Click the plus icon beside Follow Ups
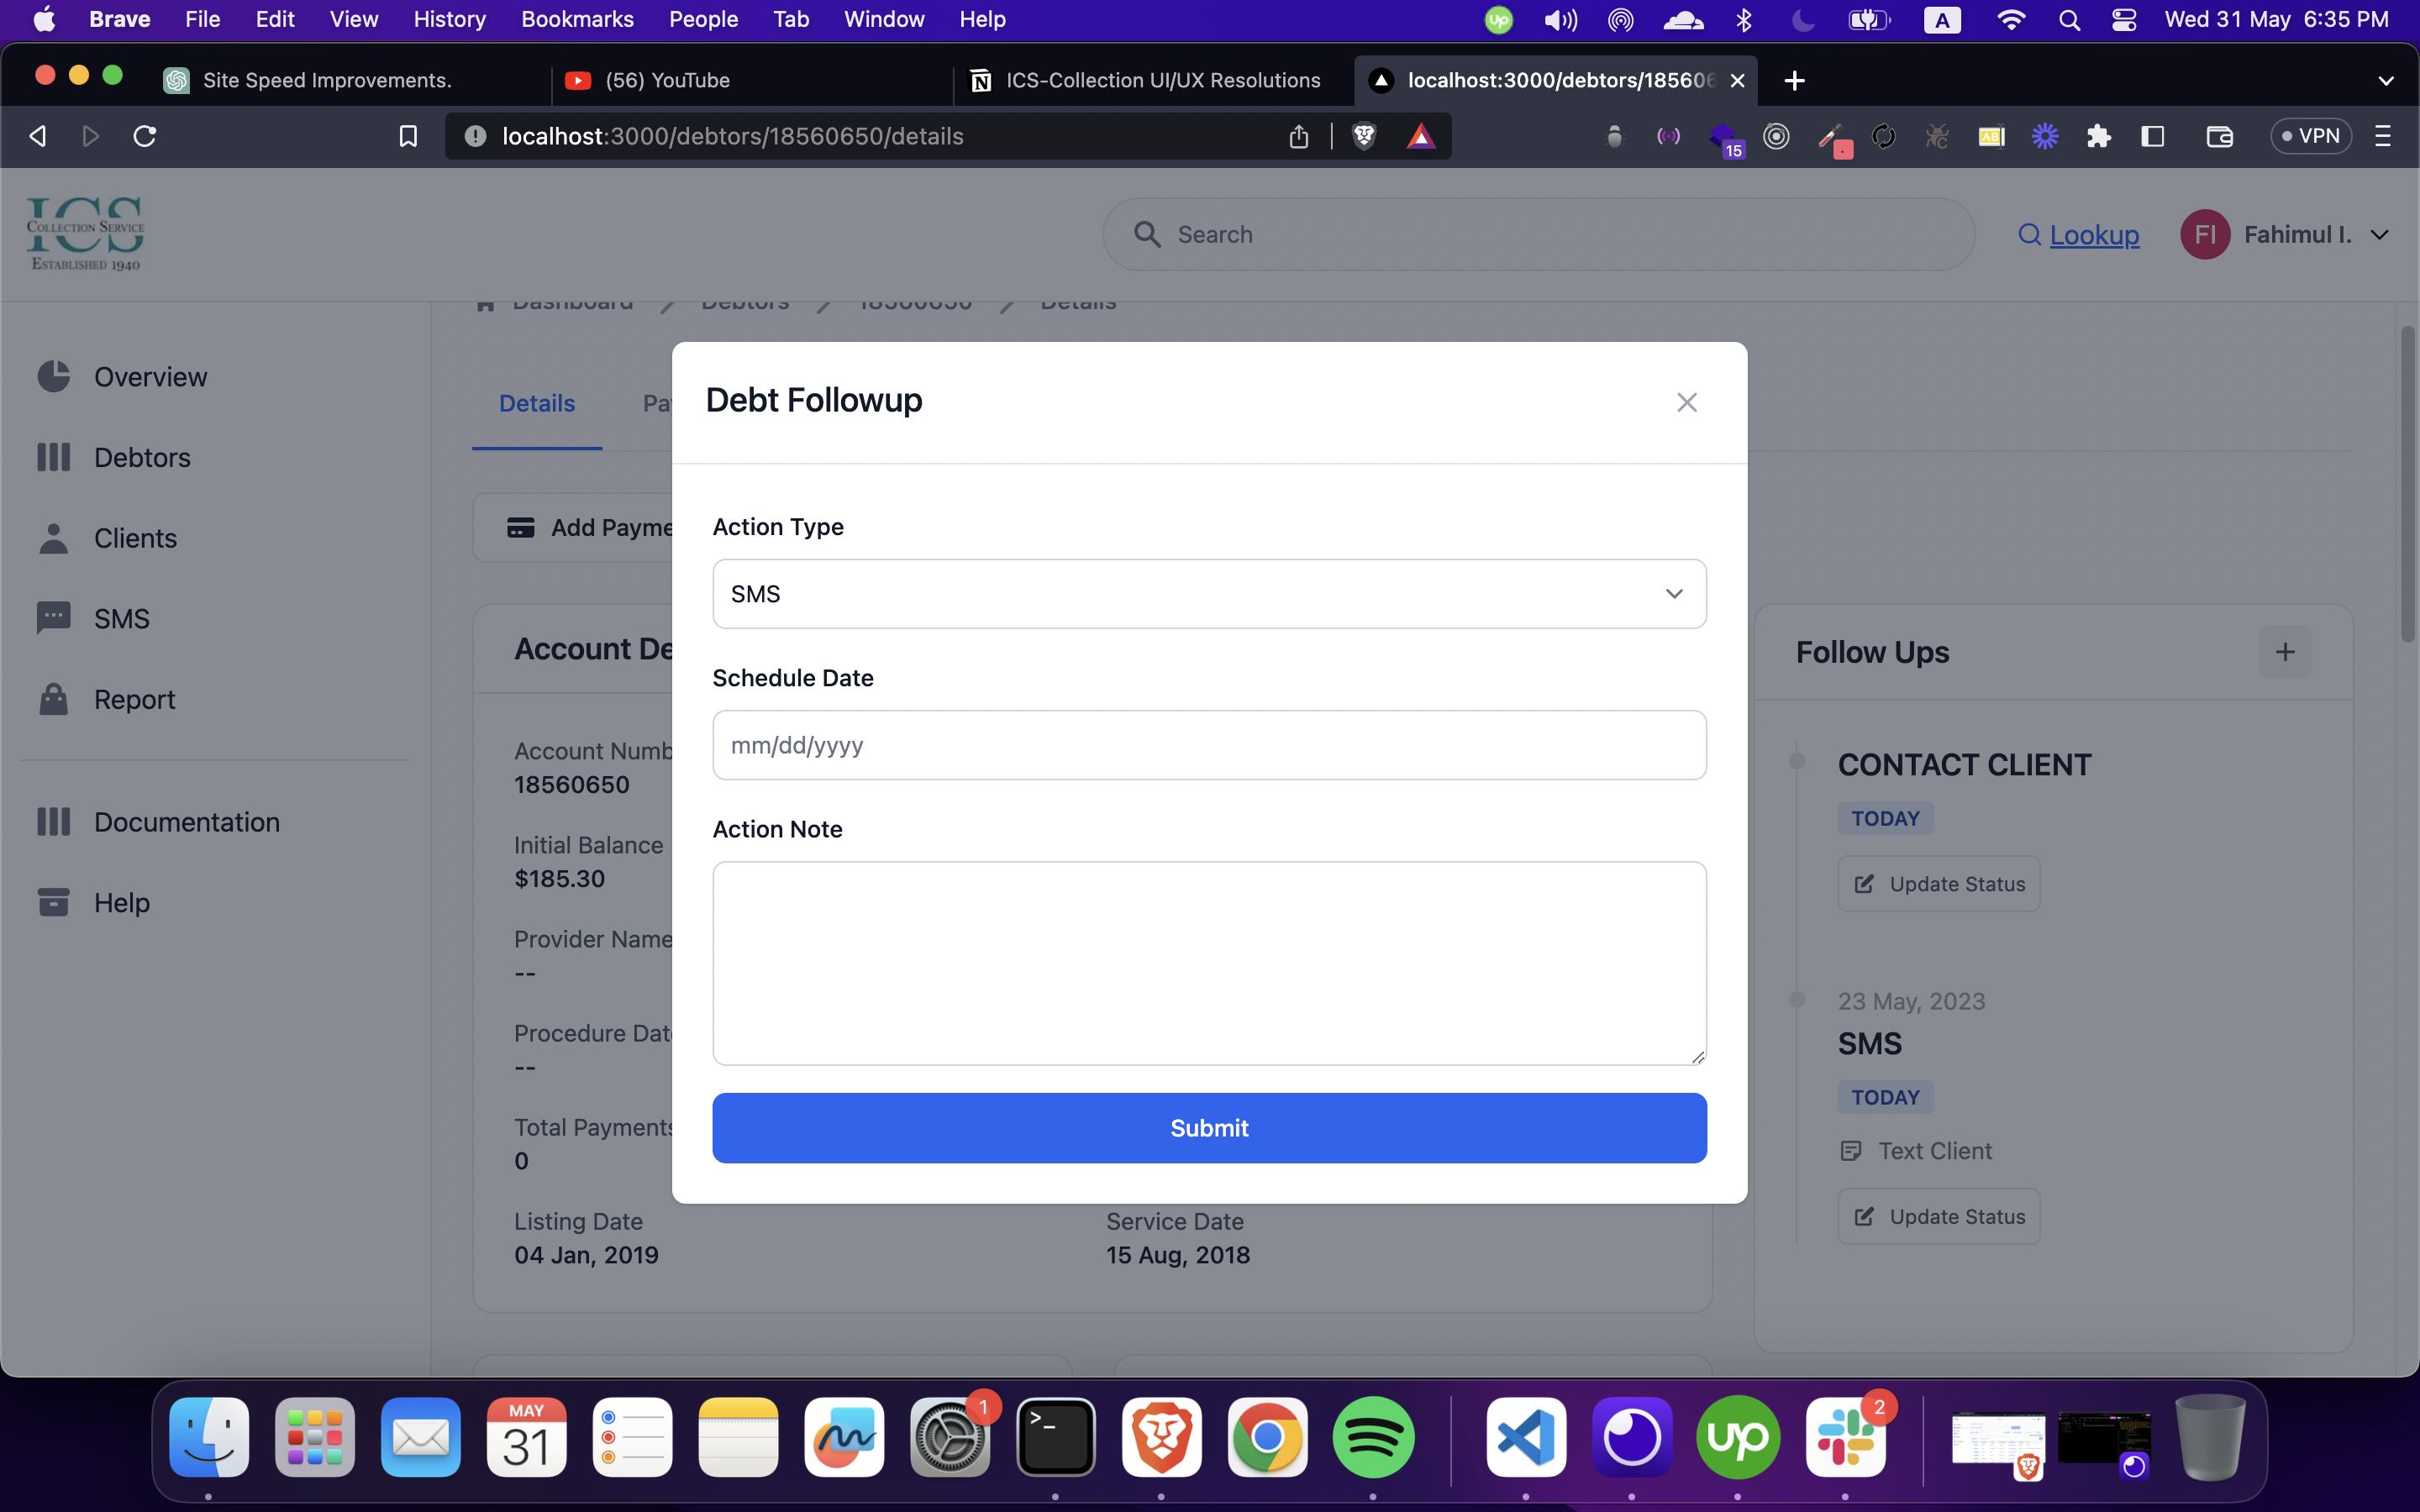The height and width of the screenshot is (1512, 2420). click(2284, 652)
